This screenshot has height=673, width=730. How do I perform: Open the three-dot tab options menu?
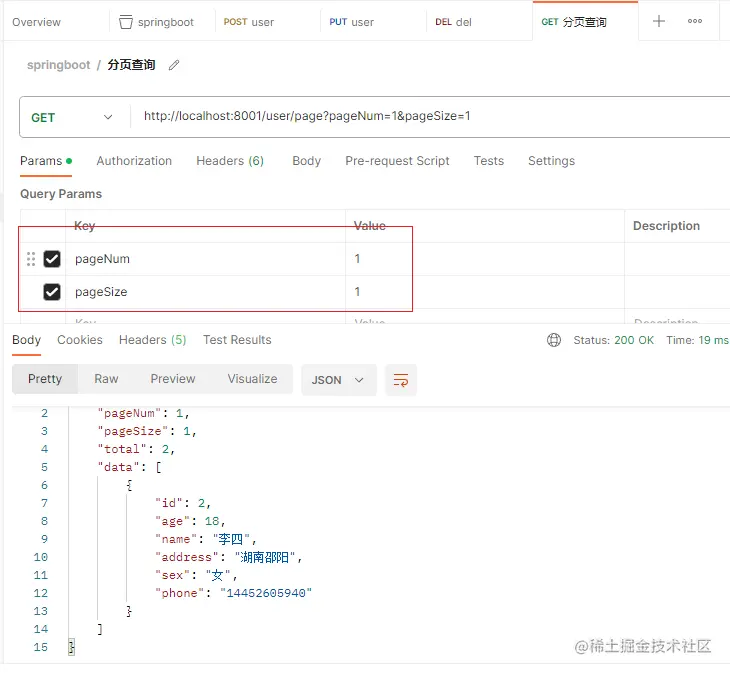pyautogui.click(x=695, y=21)
